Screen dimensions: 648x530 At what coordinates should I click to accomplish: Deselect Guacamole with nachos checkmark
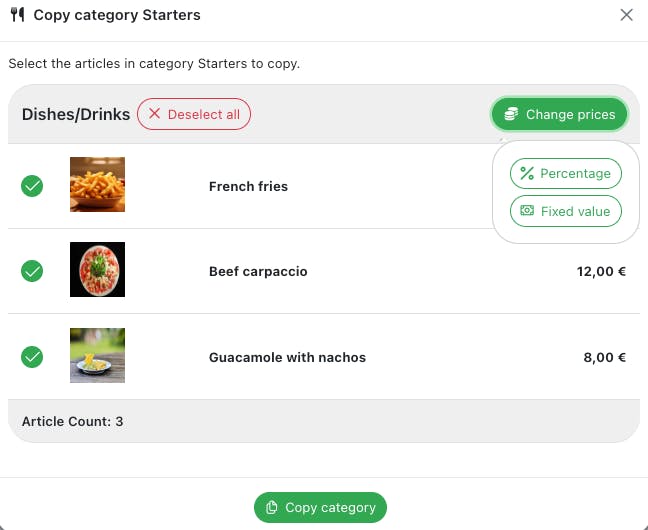point(32,357)
